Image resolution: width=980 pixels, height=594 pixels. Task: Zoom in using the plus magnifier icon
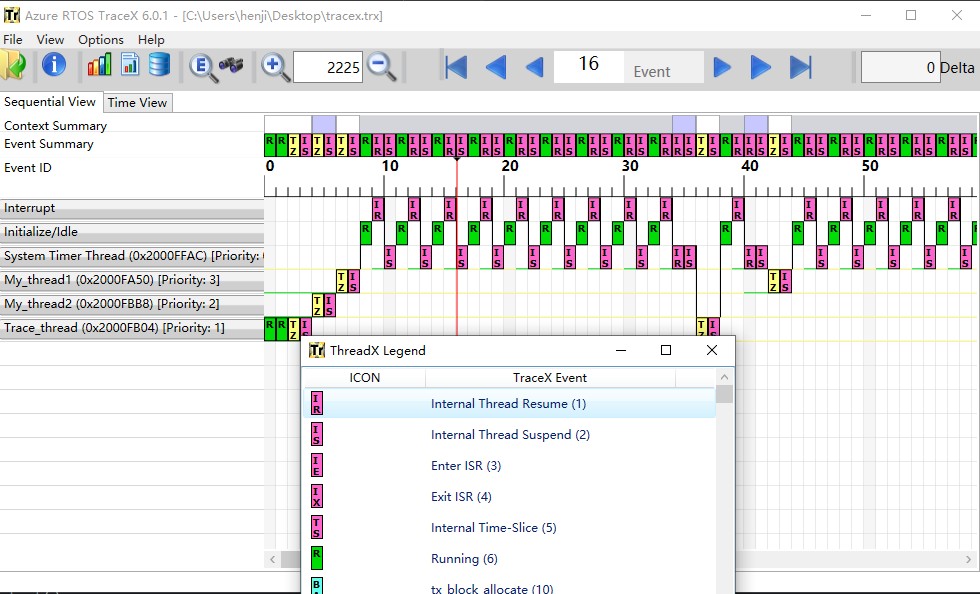274,66
